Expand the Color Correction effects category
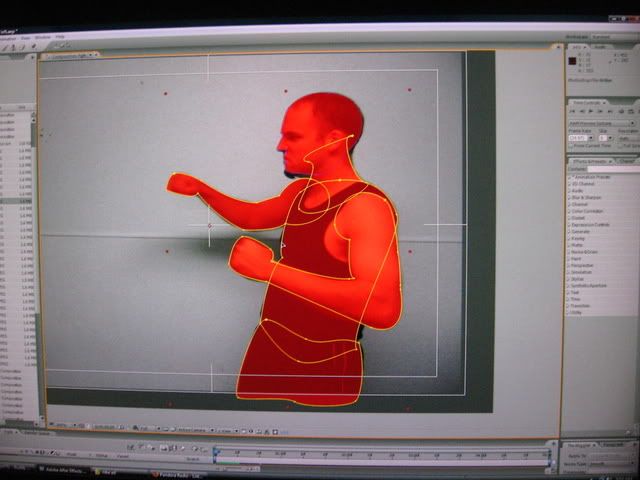Image resolution: width=640 pixels, height=480 pixels. click(569, 211)
